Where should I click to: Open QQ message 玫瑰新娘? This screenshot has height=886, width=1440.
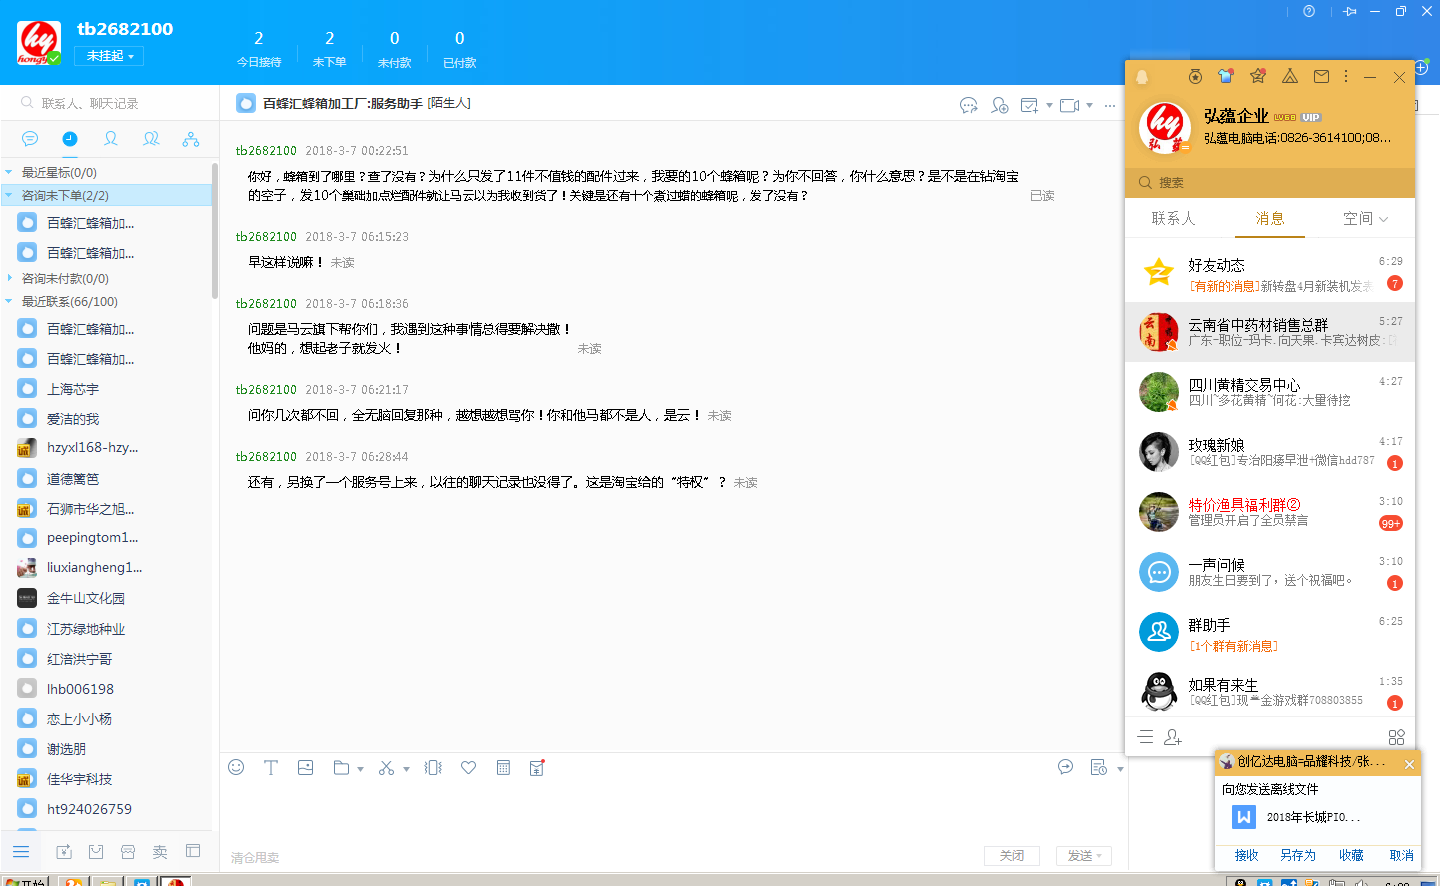(1270, 452)
